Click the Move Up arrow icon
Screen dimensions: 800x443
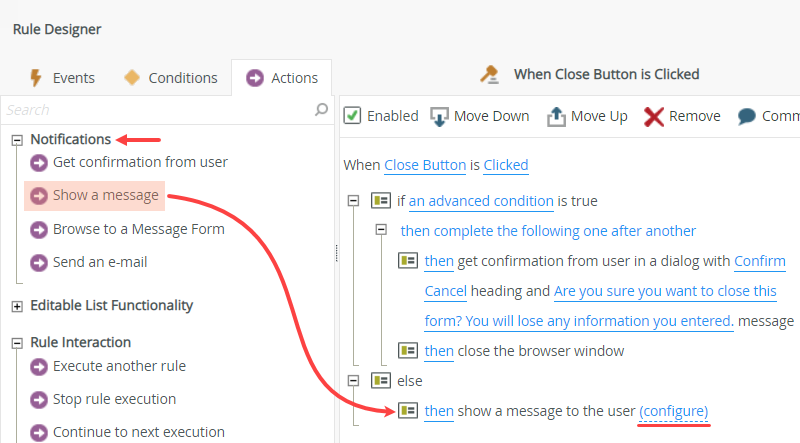click(x=556, y=116)
